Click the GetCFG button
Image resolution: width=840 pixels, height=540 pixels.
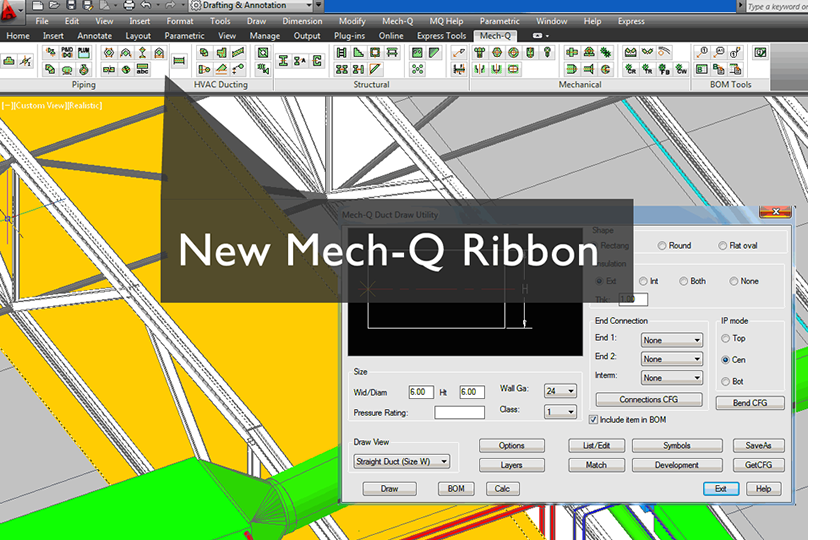[x=758, y=465]
